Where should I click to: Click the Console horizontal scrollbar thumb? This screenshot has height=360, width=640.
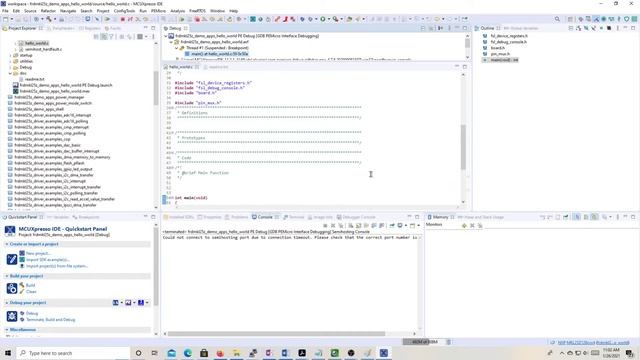(276, 334)
